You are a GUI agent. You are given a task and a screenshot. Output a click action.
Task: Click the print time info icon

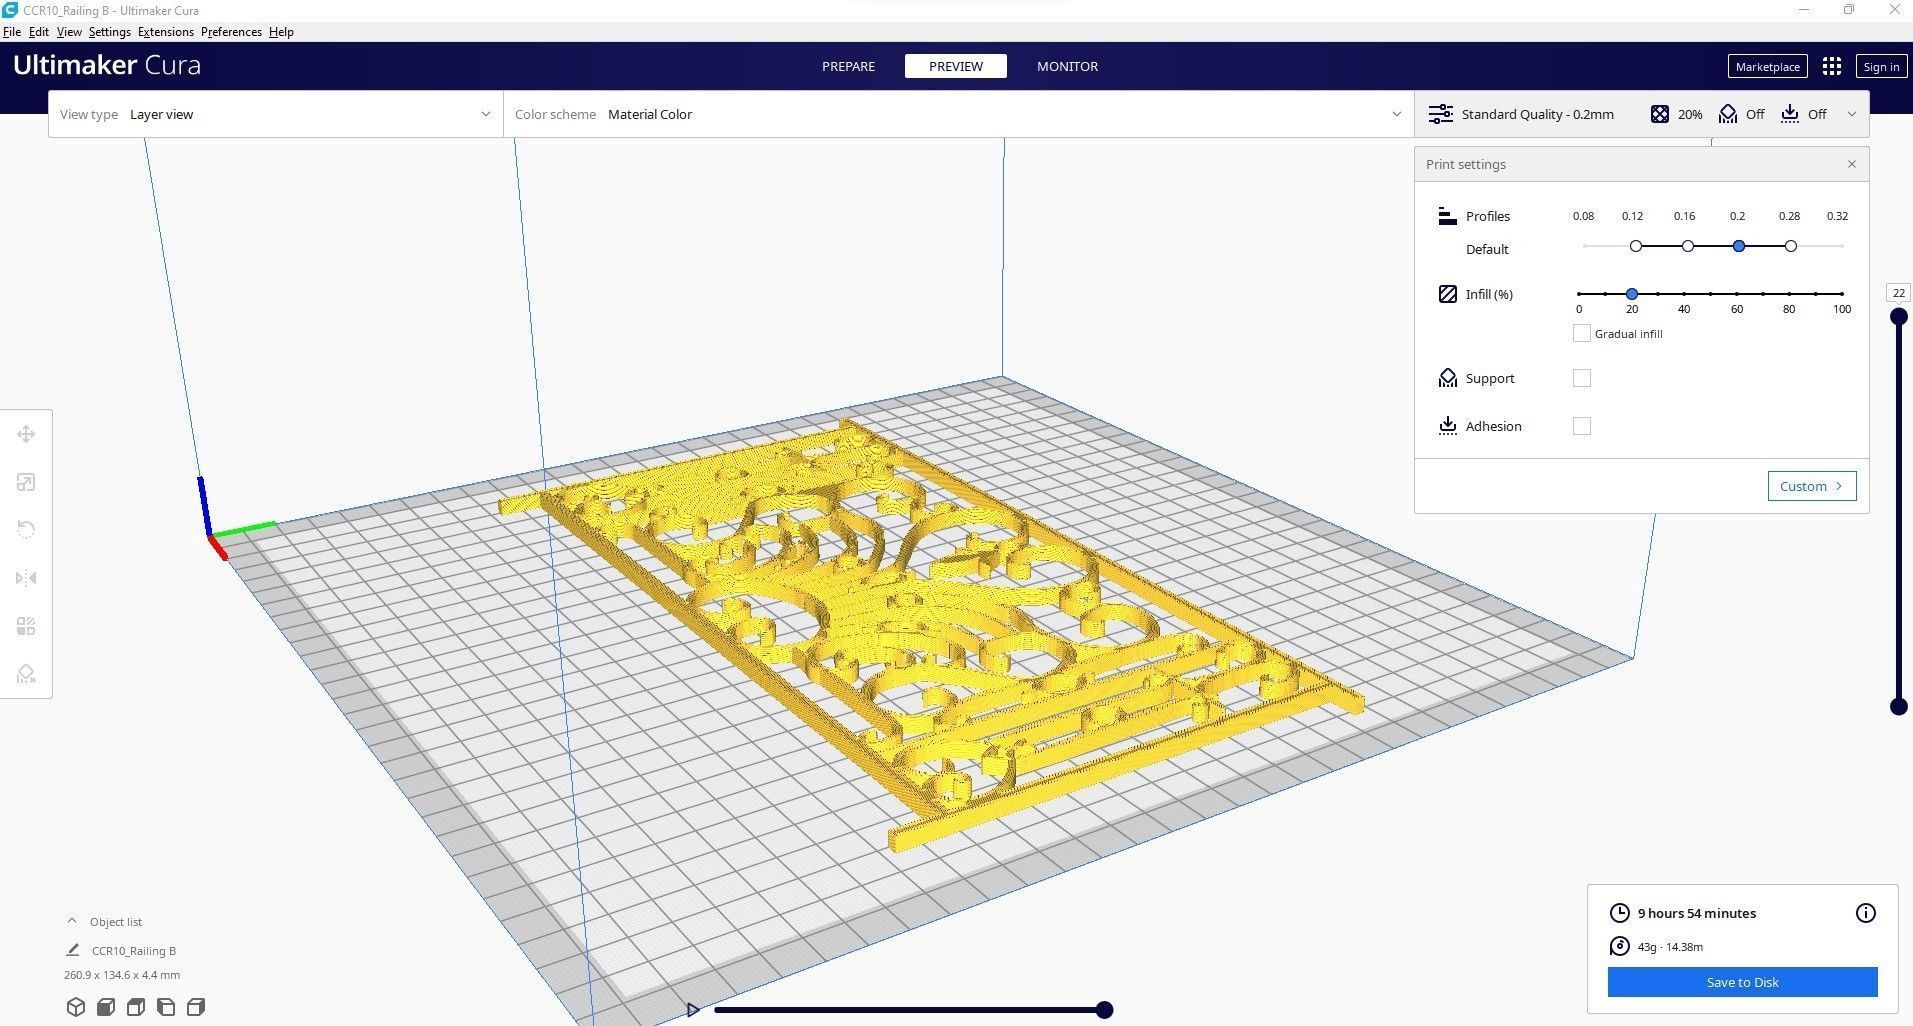pyautogui.click(x=1865, y=913)
